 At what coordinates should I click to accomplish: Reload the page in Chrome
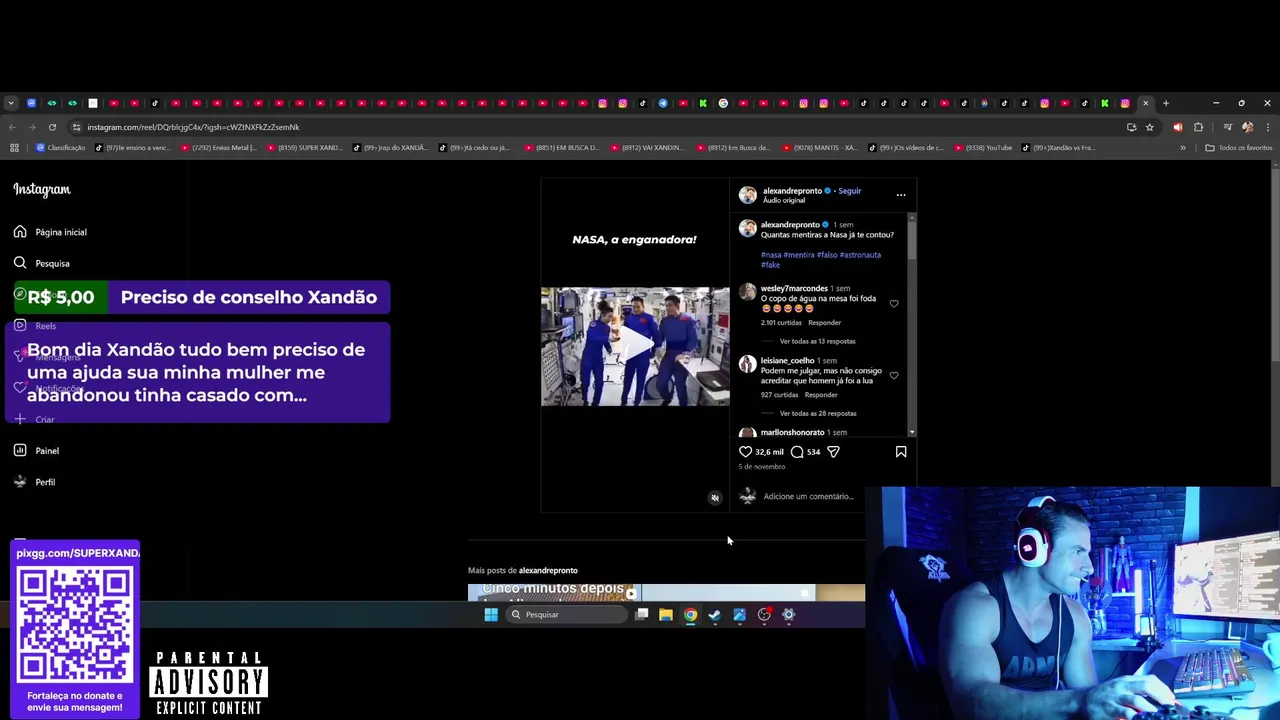tap(52, 127)
